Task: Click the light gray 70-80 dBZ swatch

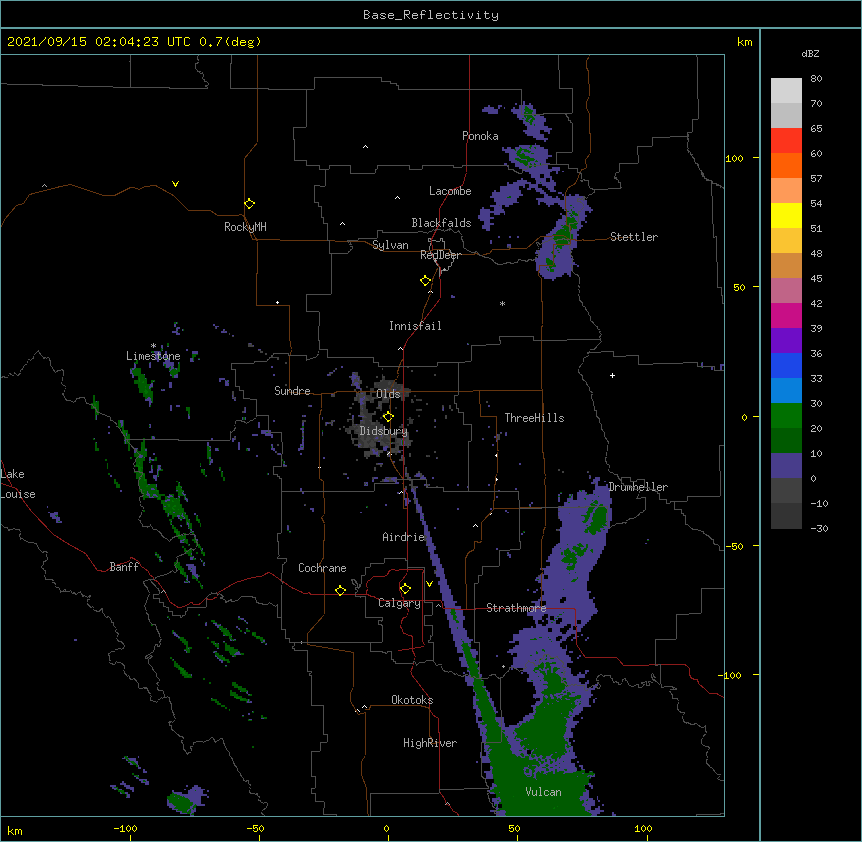Action: tap(786, 90)
